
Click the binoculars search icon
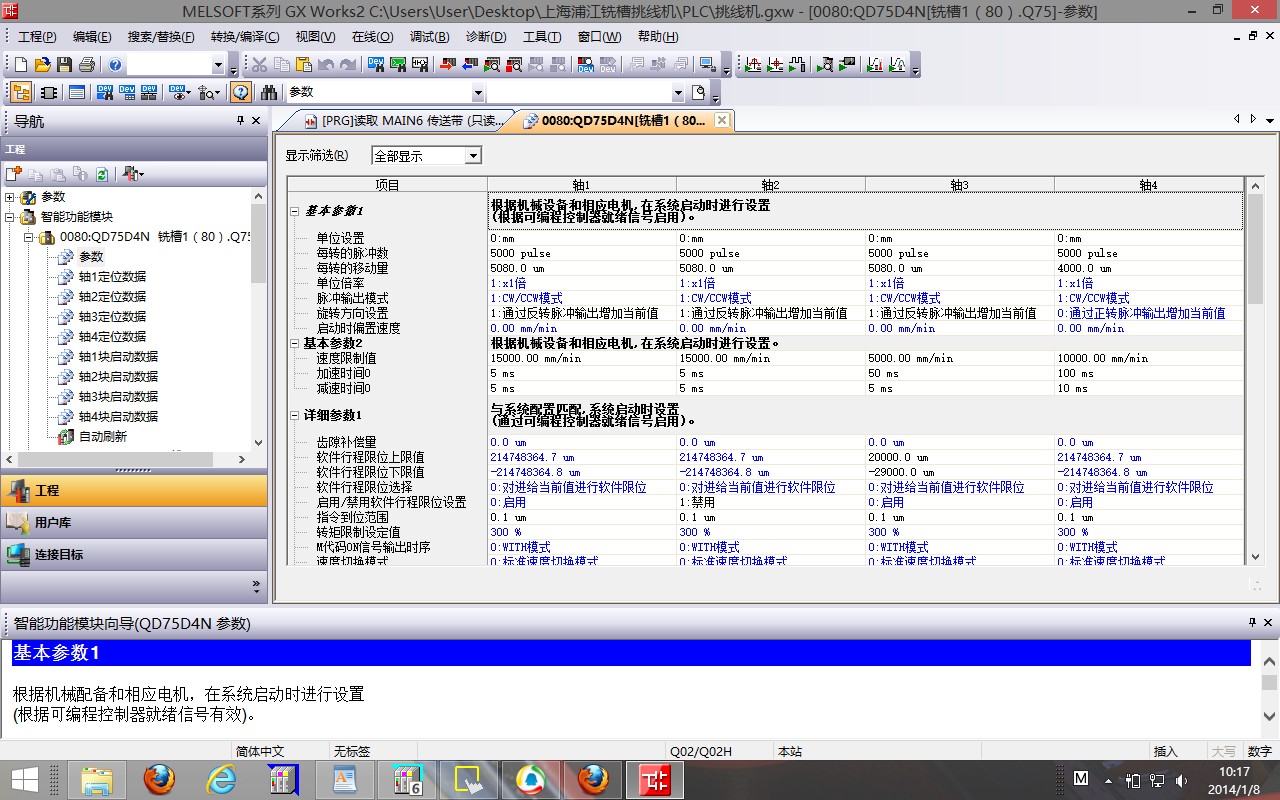point(269,93)
